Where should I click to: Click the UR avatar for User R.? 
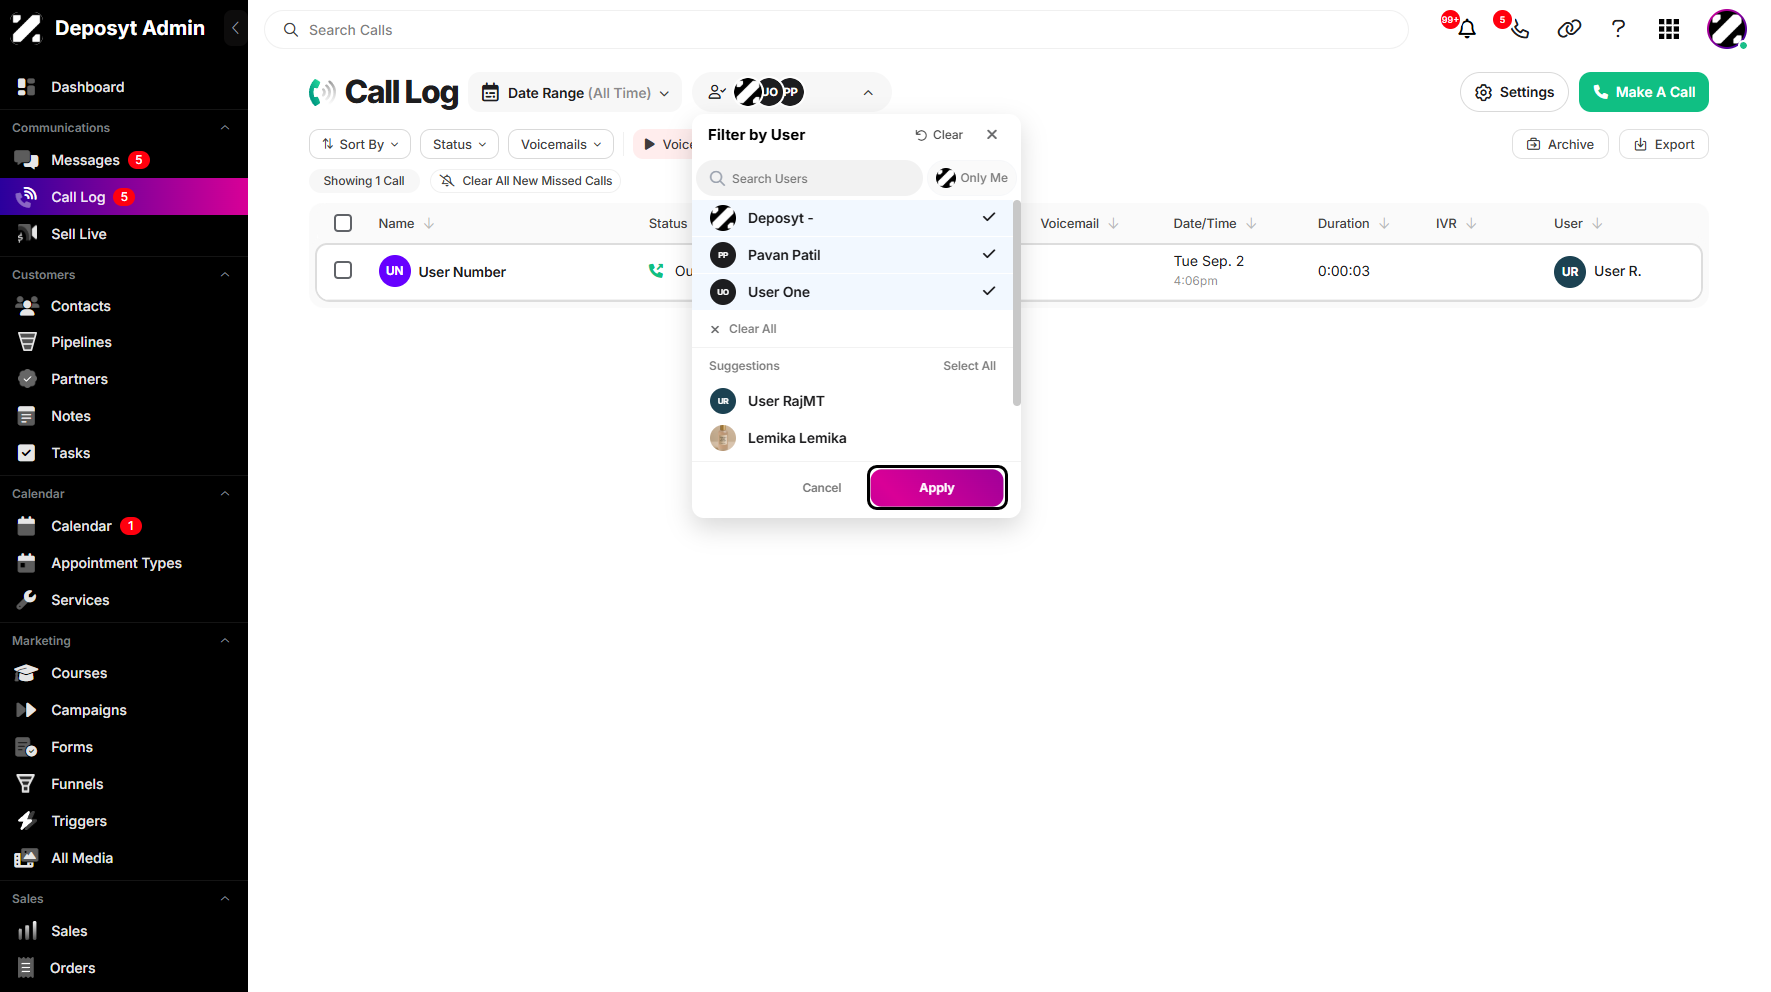[x=1570, y=271]
